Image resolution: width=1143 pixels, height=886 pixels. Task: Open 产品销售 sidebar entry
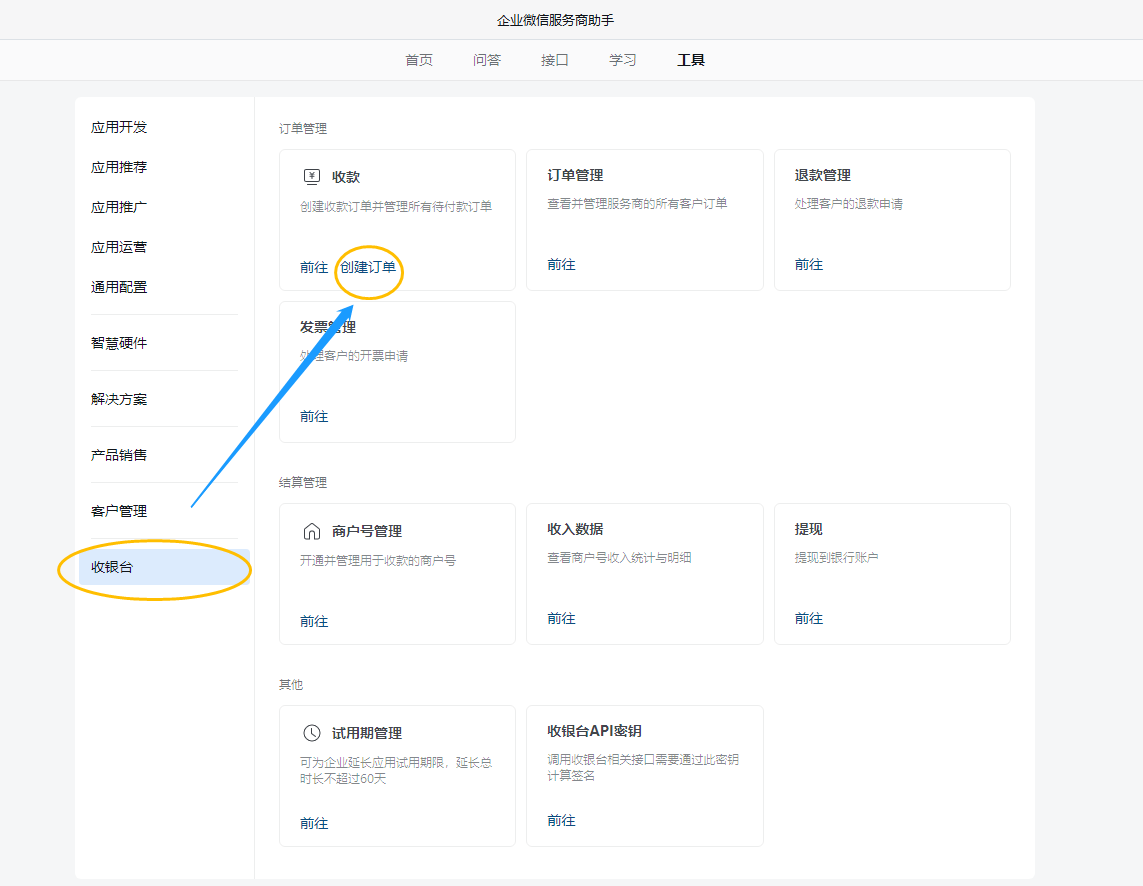(119, 455)
